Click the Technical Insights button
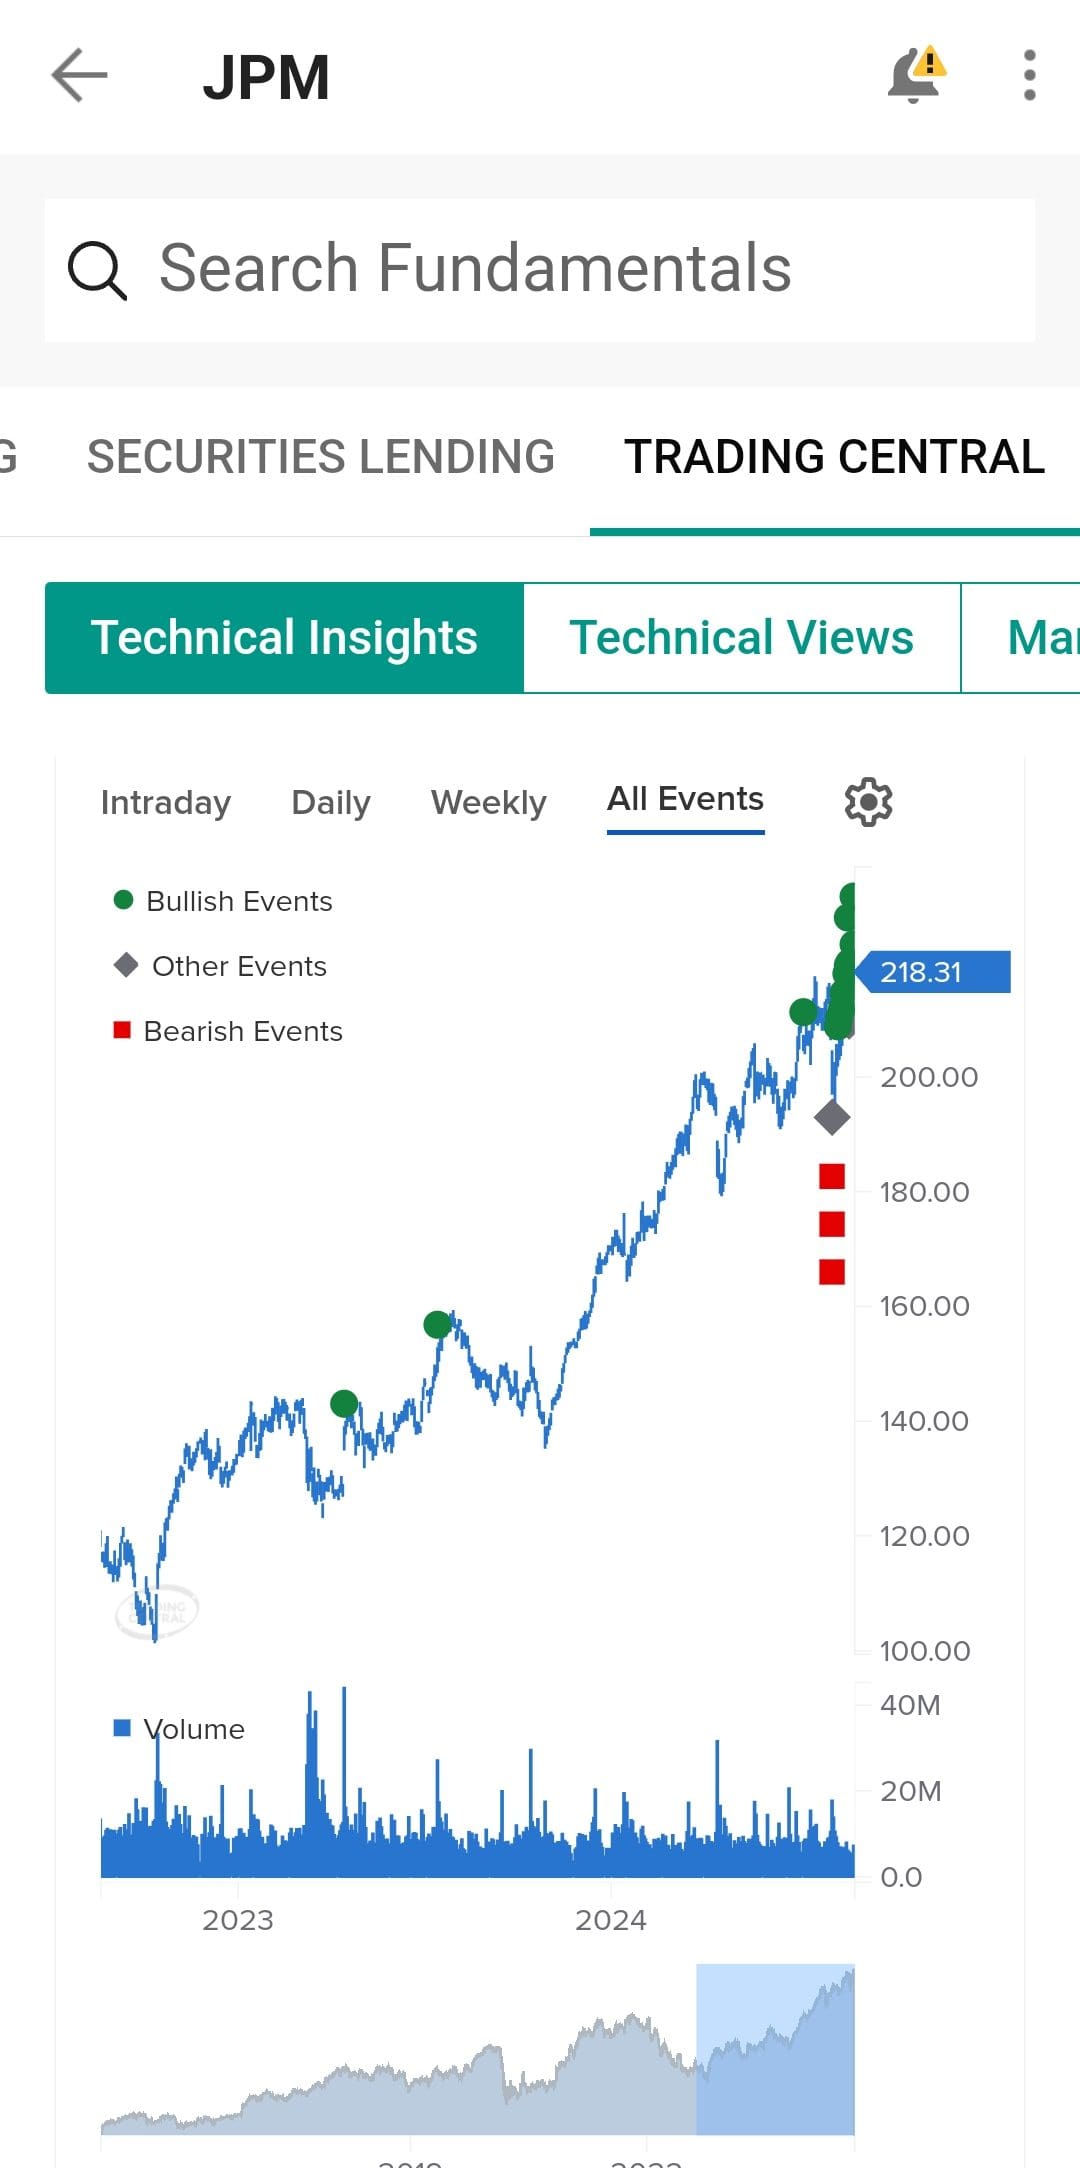This screenshot has height=2168, width=1080. [283, 637]
